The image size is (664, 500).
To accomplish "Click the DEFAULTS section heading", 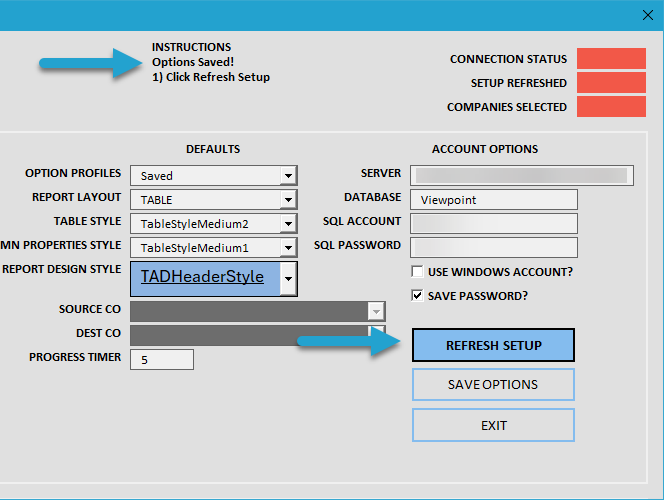I will click(213, 149).
